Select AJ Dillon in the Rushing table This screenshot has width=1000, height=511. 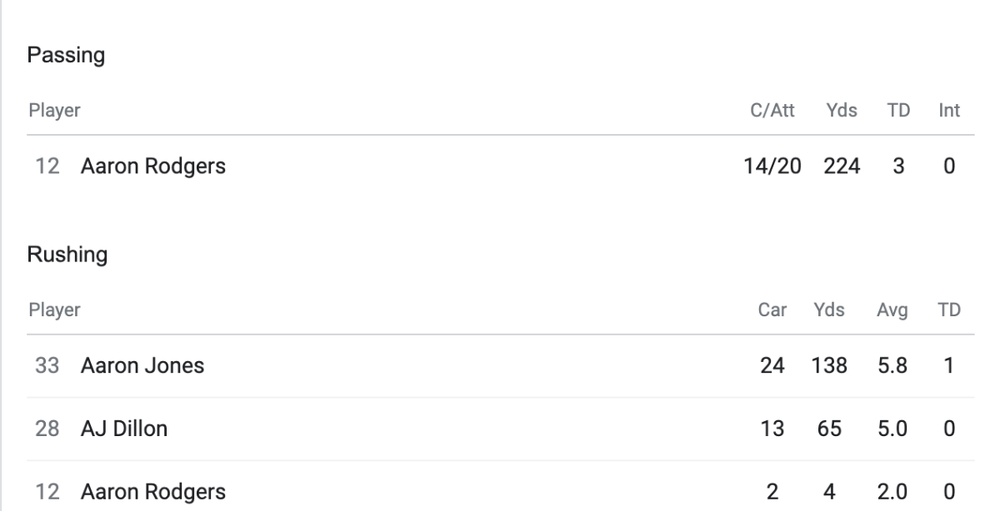point(124,429)
